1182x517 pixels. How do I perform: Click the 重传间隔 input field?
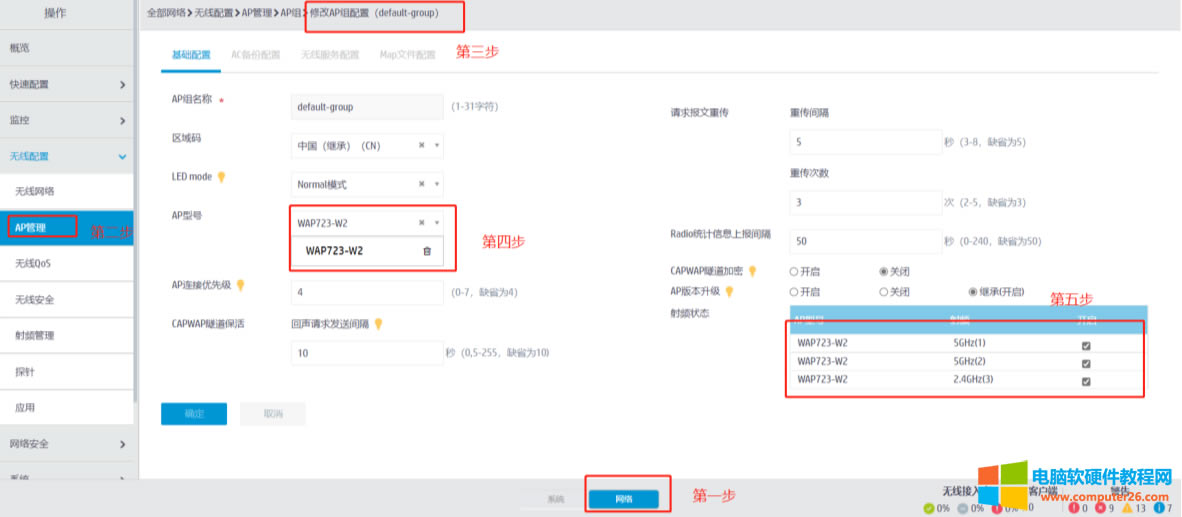[865, 142]
